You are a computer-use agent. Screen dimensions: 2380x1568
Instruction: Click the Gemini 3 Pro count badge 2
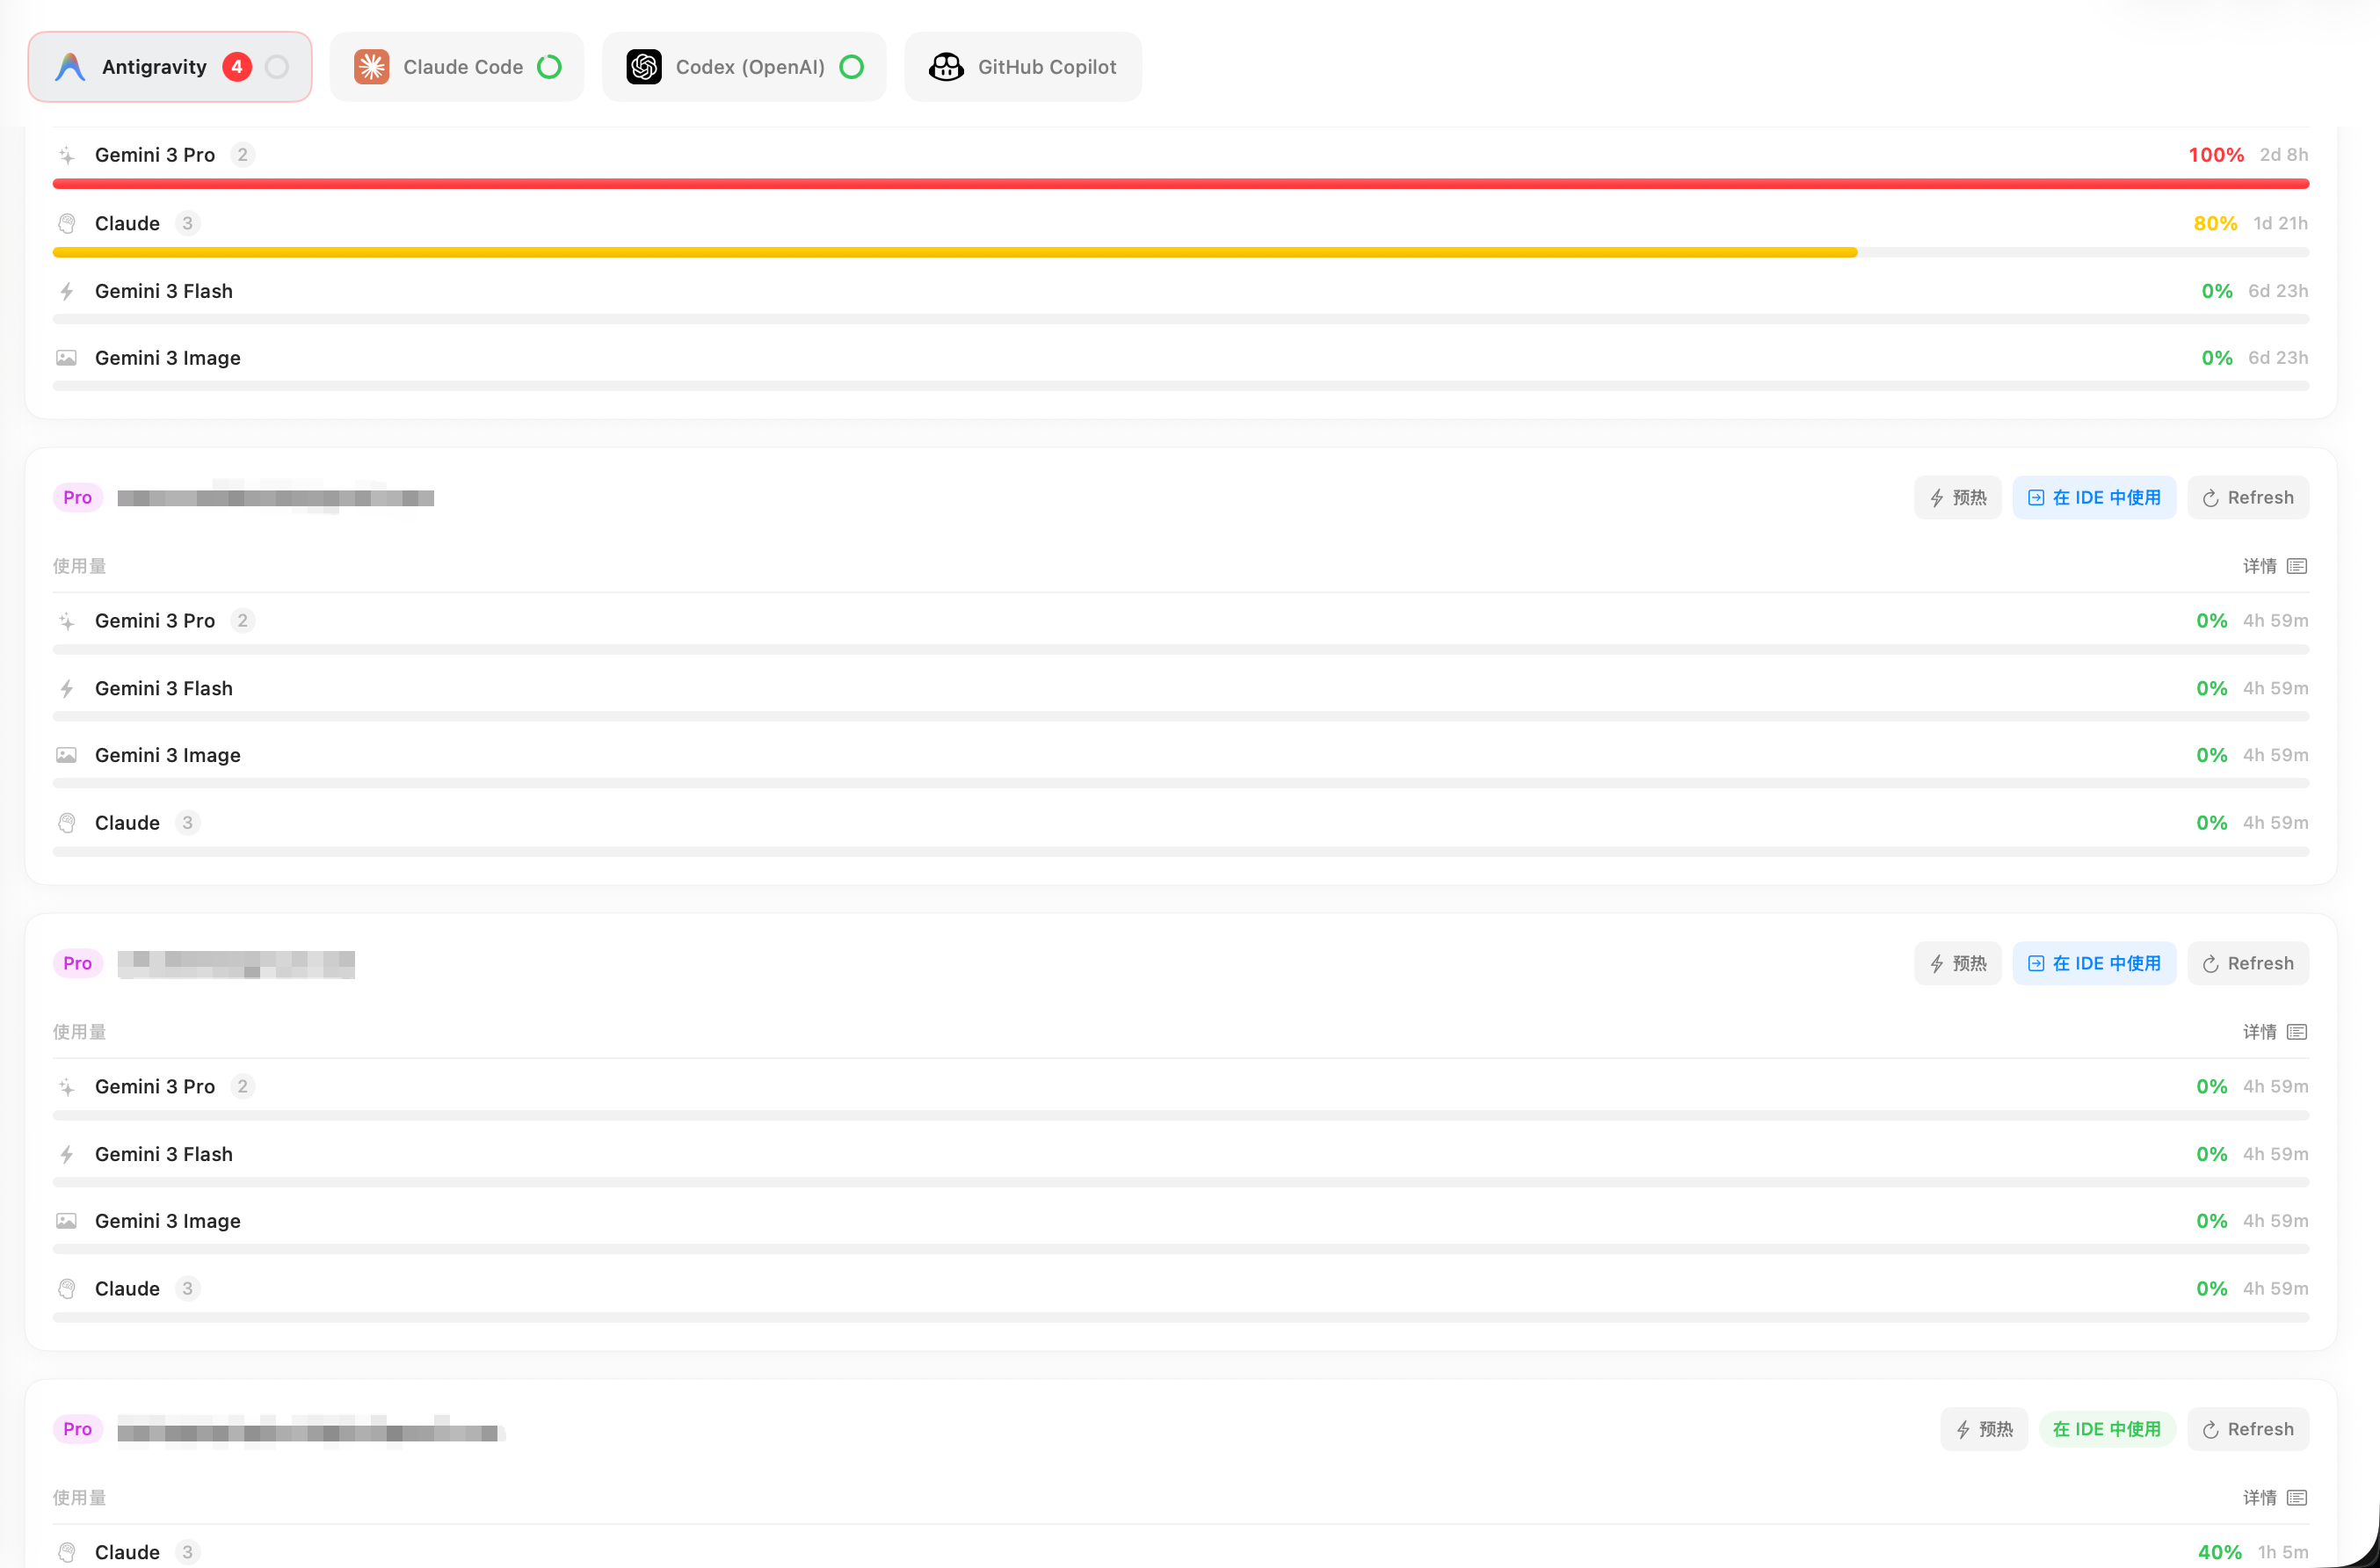coord(242,155)
